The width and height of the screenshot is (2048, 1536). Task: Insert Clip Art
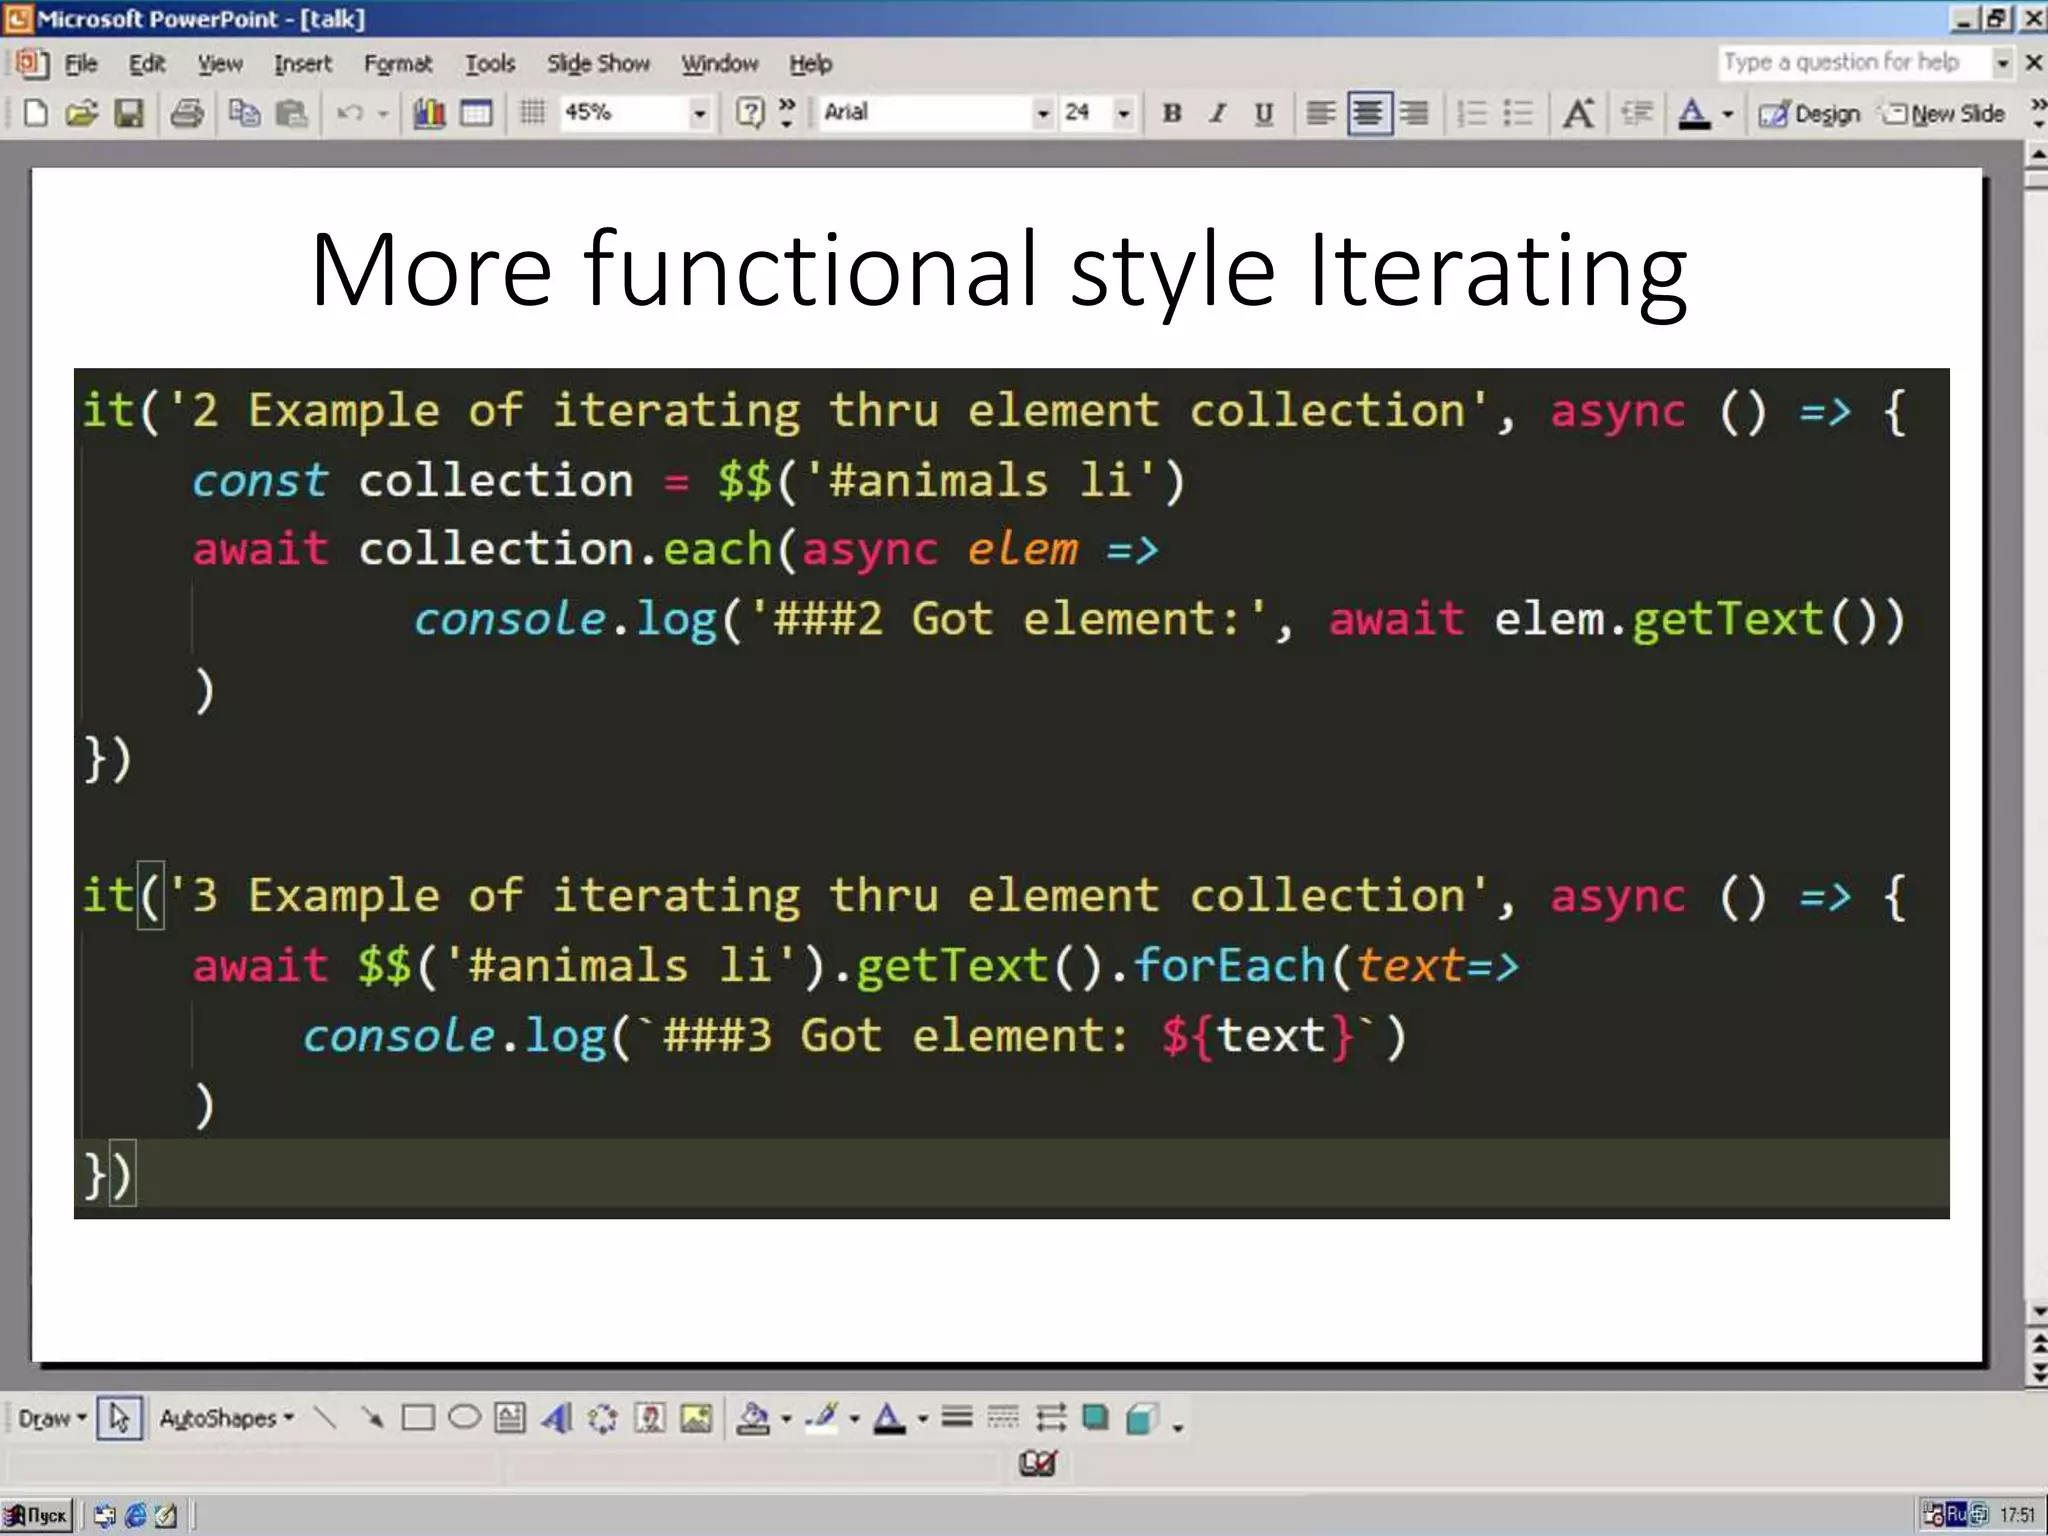650,1418
